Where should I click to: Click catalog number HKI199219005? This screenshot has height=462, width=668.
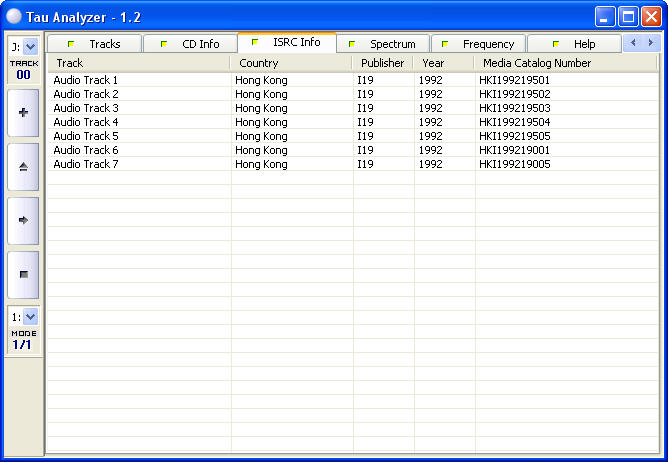514,164
